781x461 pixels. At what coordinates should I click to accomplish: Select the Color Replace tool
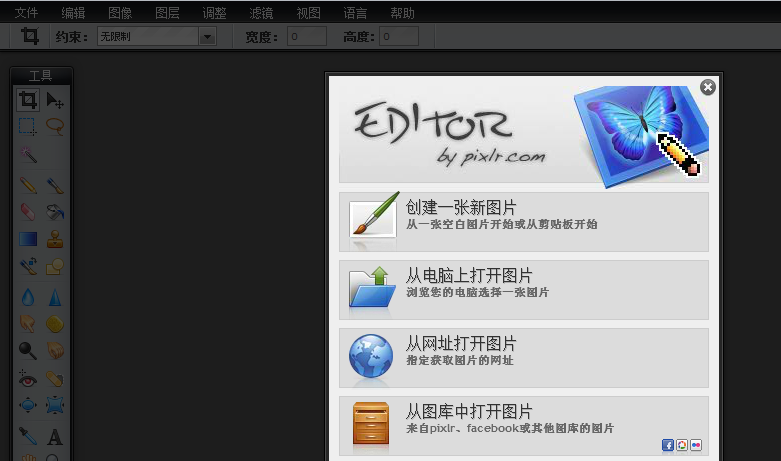click(x=28, y=266)
